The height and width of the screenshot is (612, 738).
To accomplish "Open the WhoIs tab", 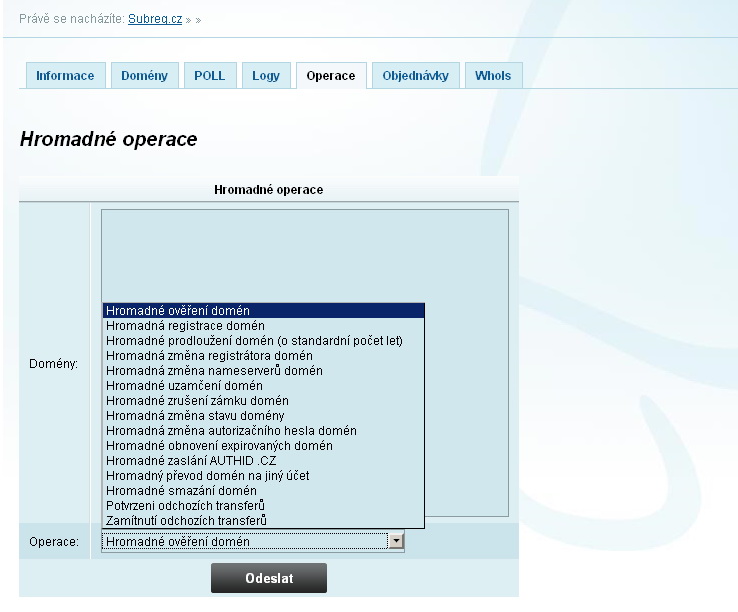I will (493, 76).
